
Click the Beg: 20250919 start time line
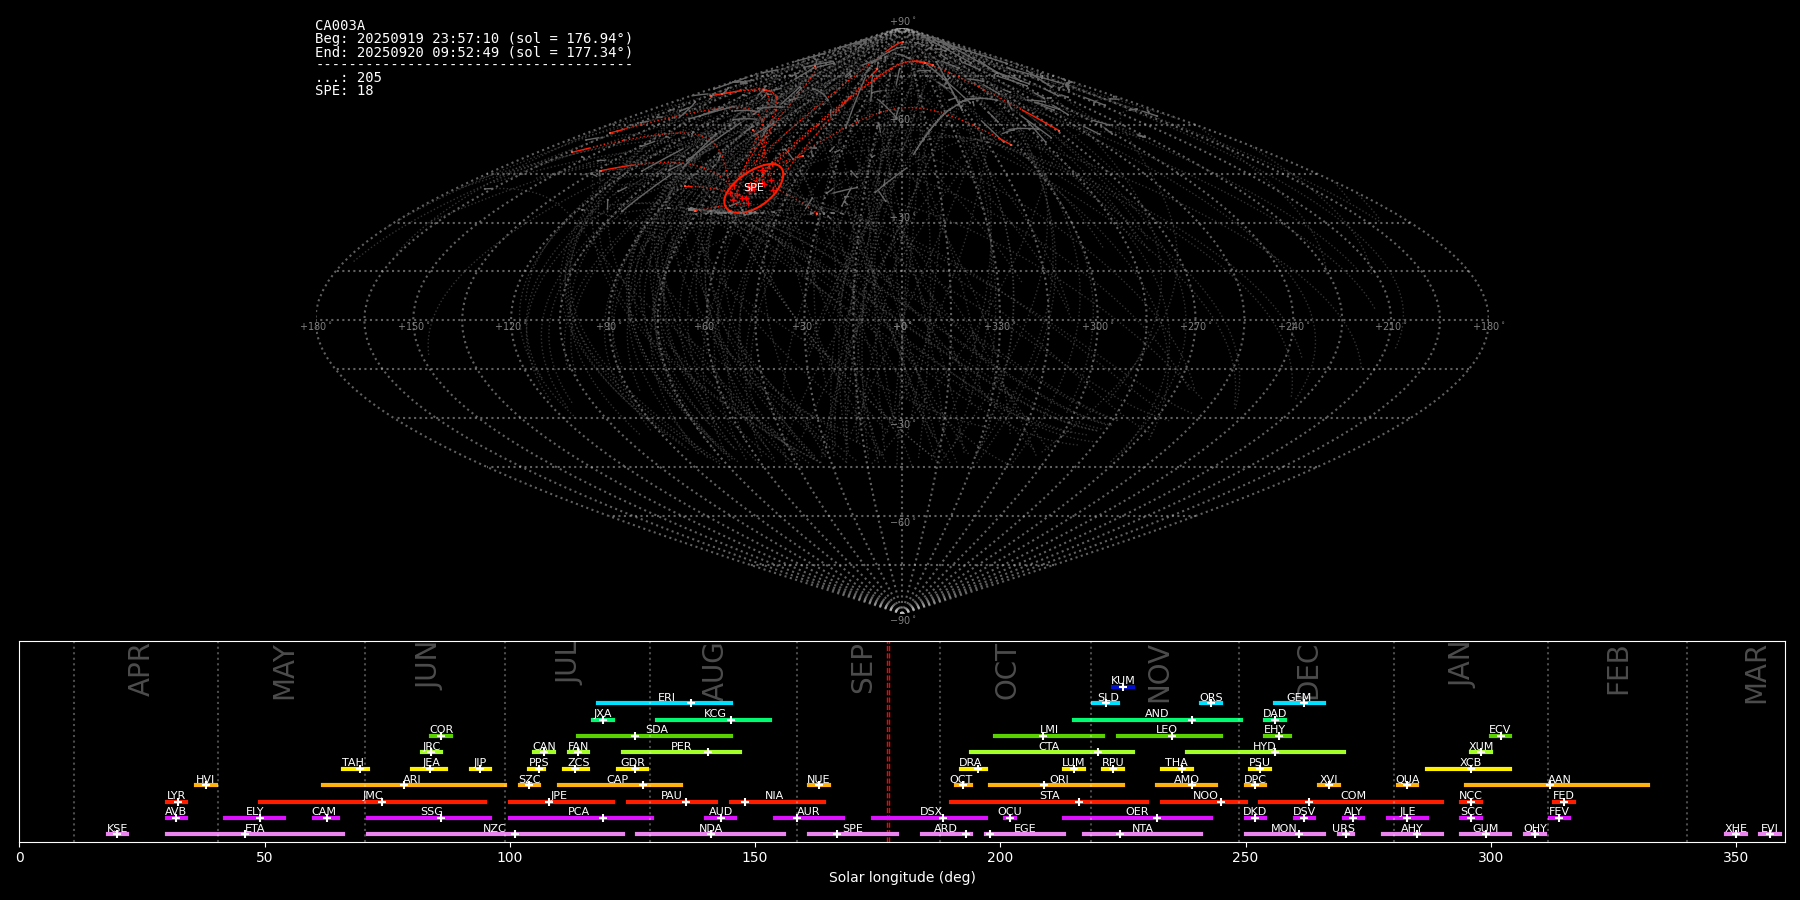(474, 39)
